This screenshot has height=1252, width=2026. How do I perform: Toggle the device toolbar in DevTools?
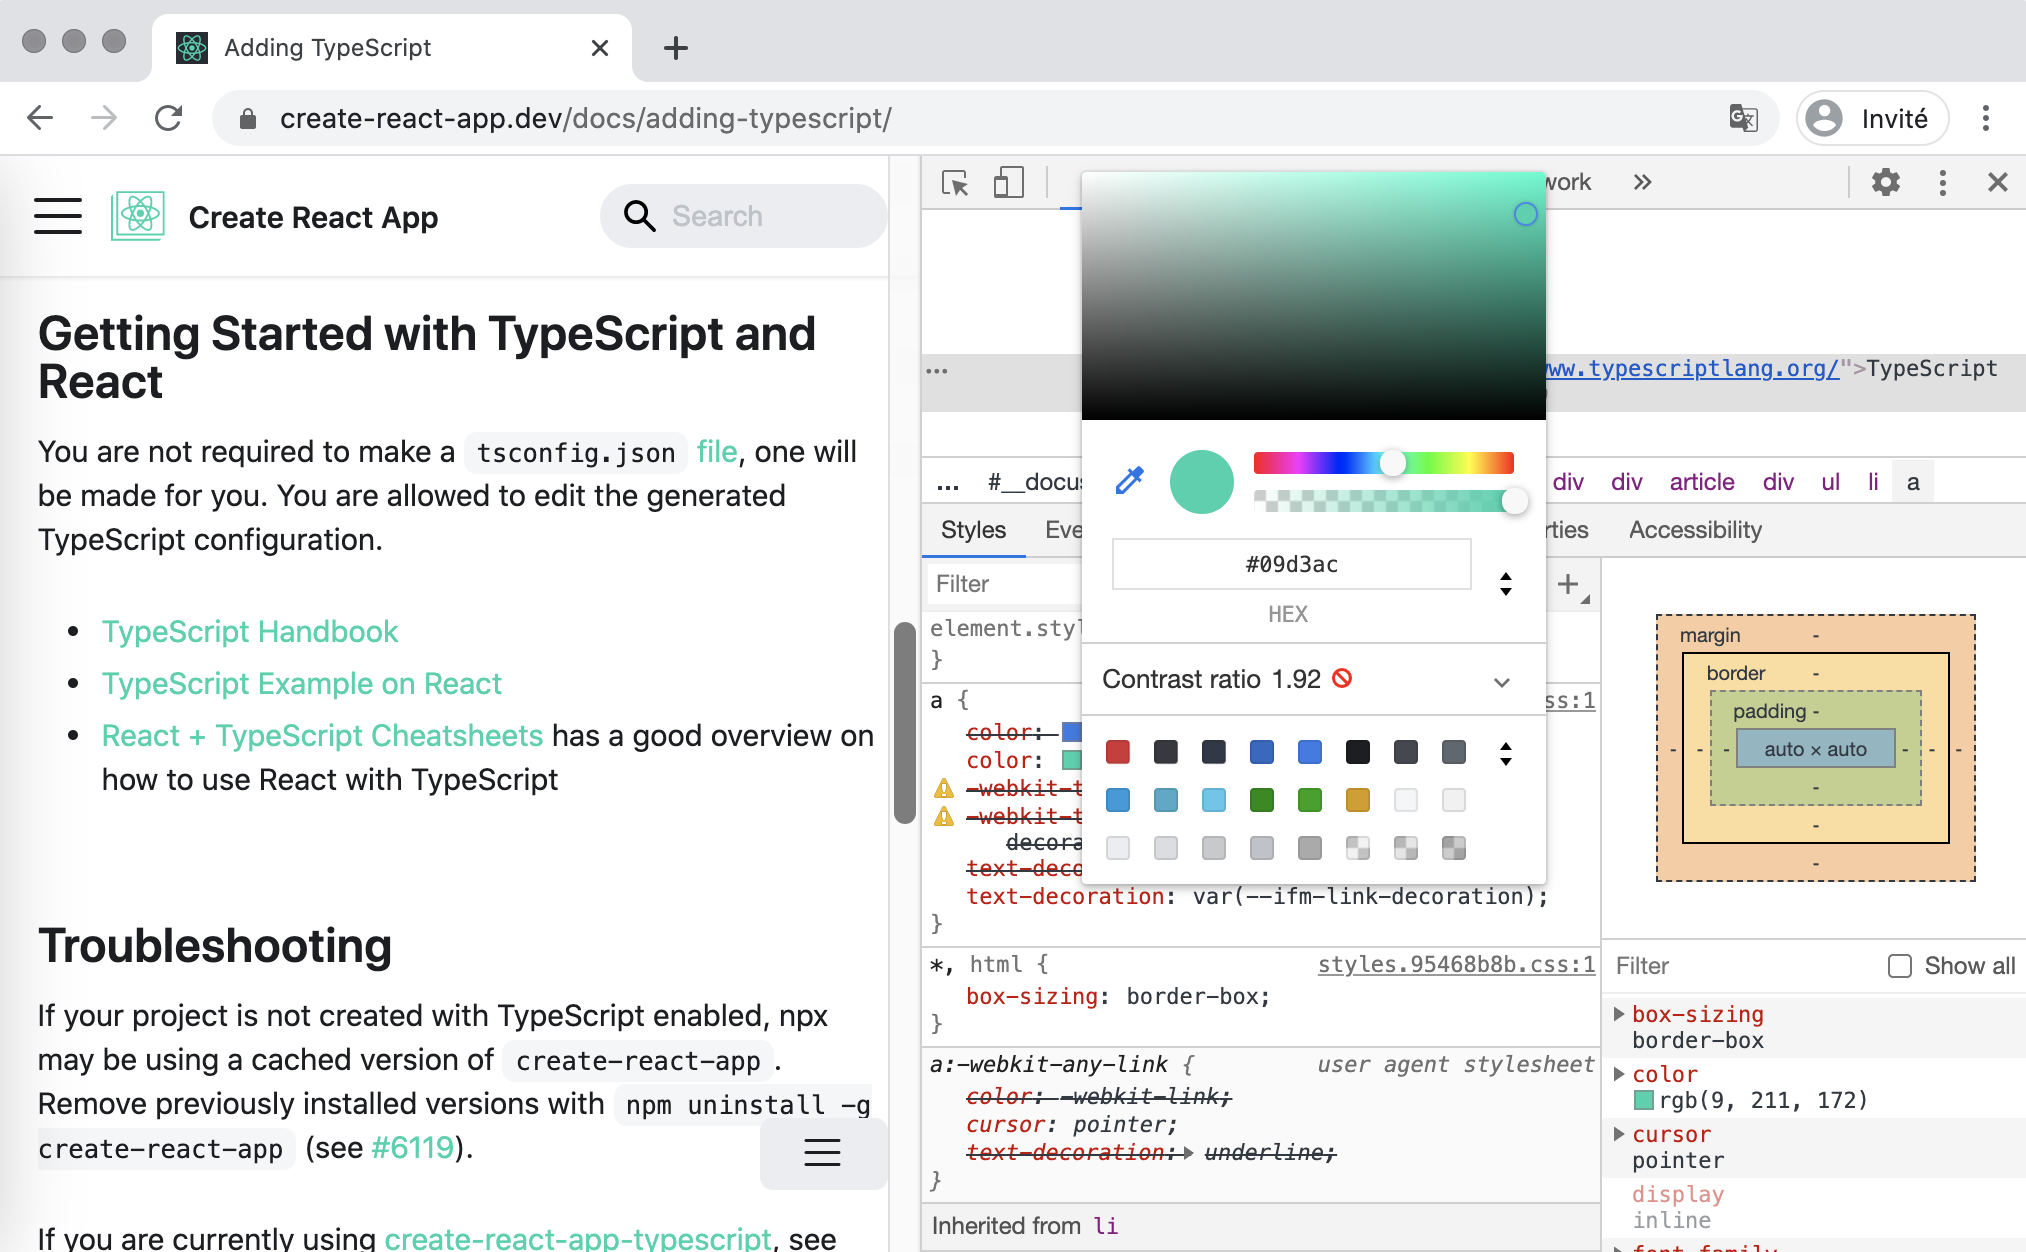(1008, 183)
